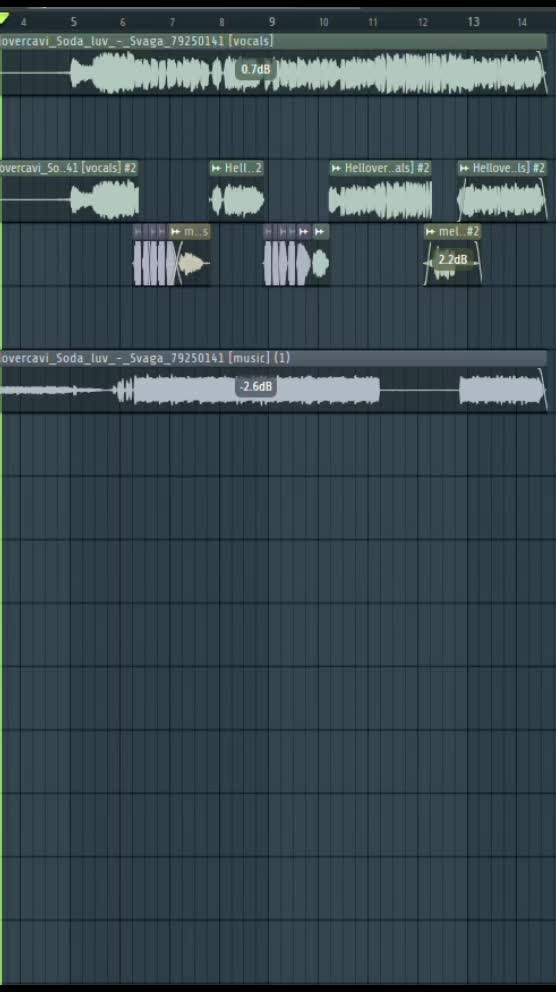Select the overcavi_So..41 [vocals] #2 clip title
Image resolution: width=556 pixels, height=992 pixels.
(69, 168)
